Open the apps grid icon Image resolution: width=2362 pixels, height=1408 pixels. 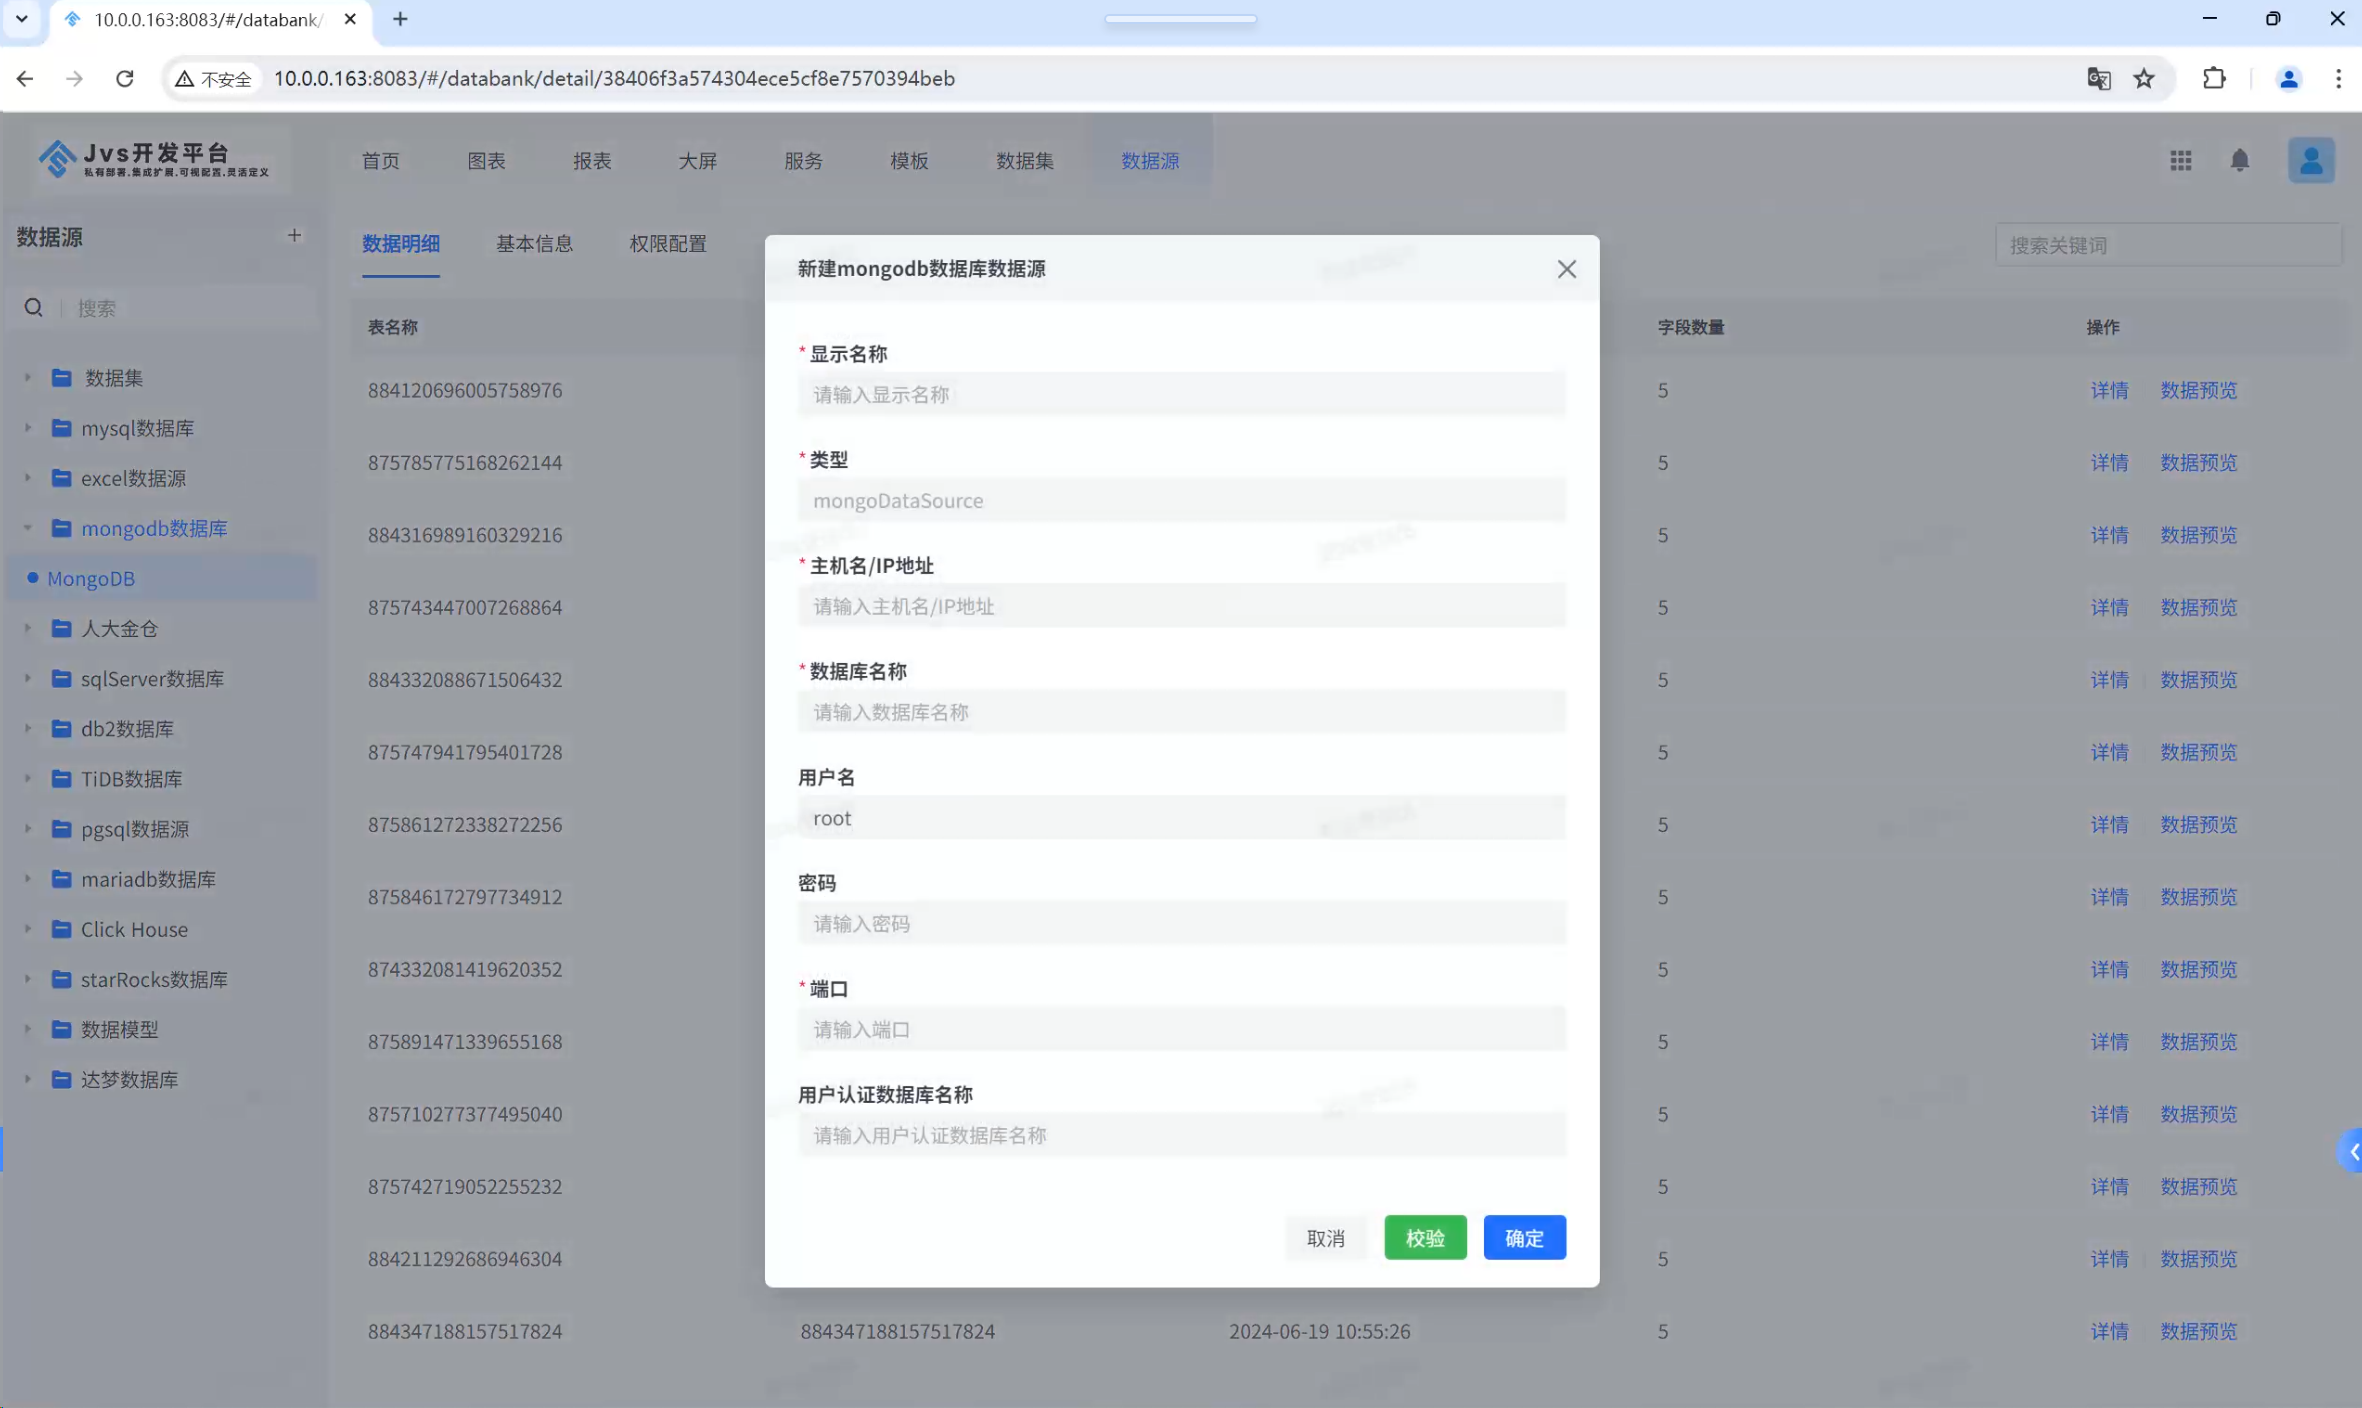pos(2180,160)
